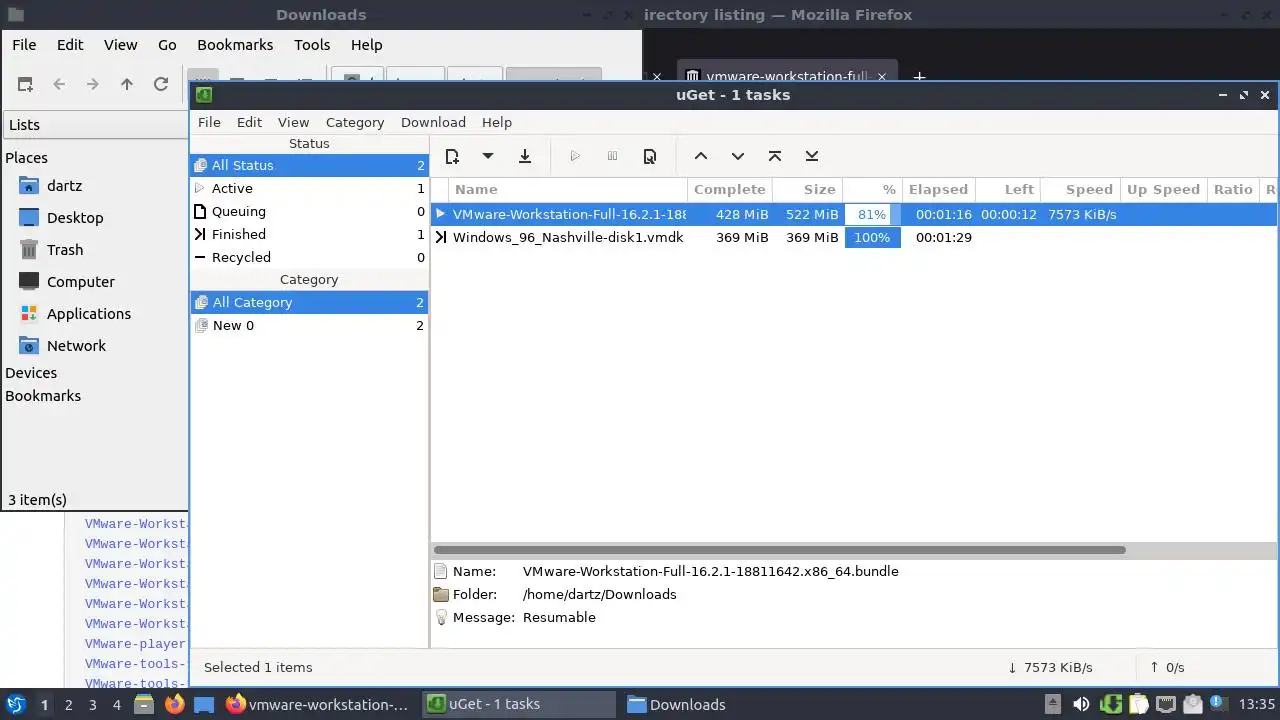The width and height of the screenshot is (1280, 720).
Task: Select the Queuing status filter
Action: [309, 211]
